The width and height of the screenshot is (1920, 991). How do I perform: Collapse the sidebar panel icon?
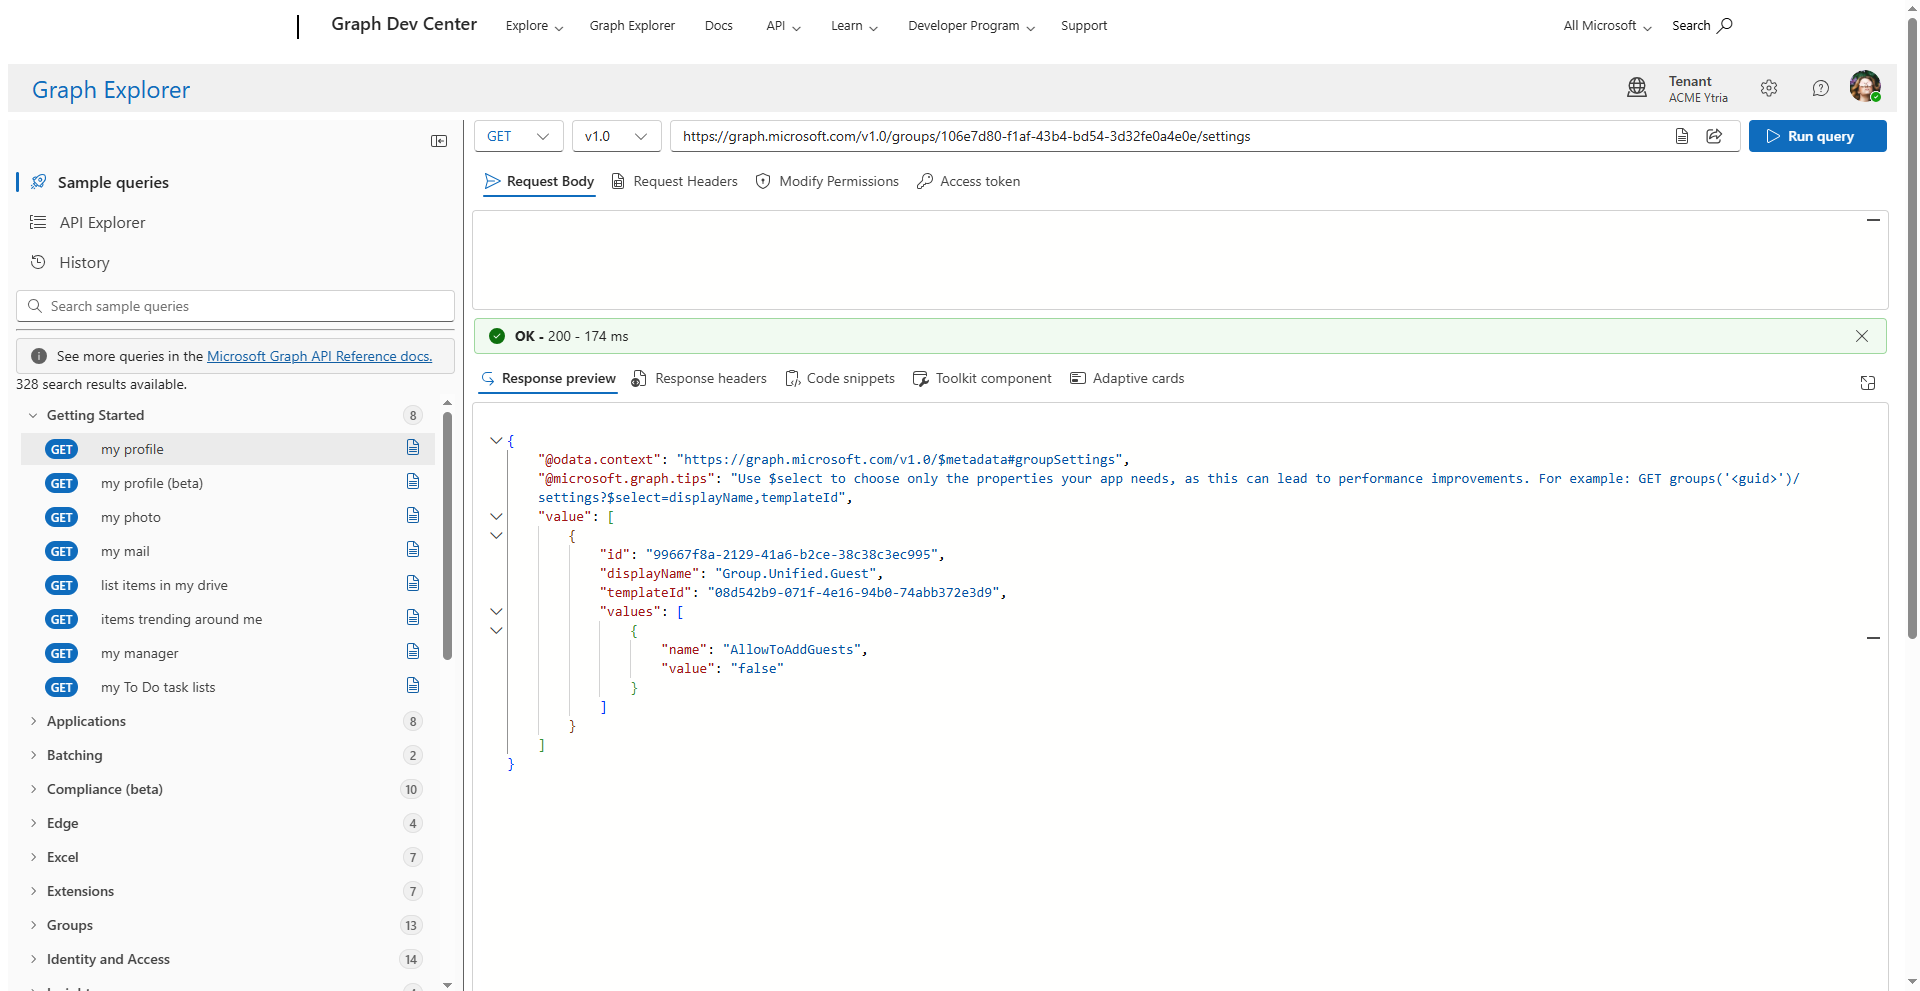tap(439, 141)
